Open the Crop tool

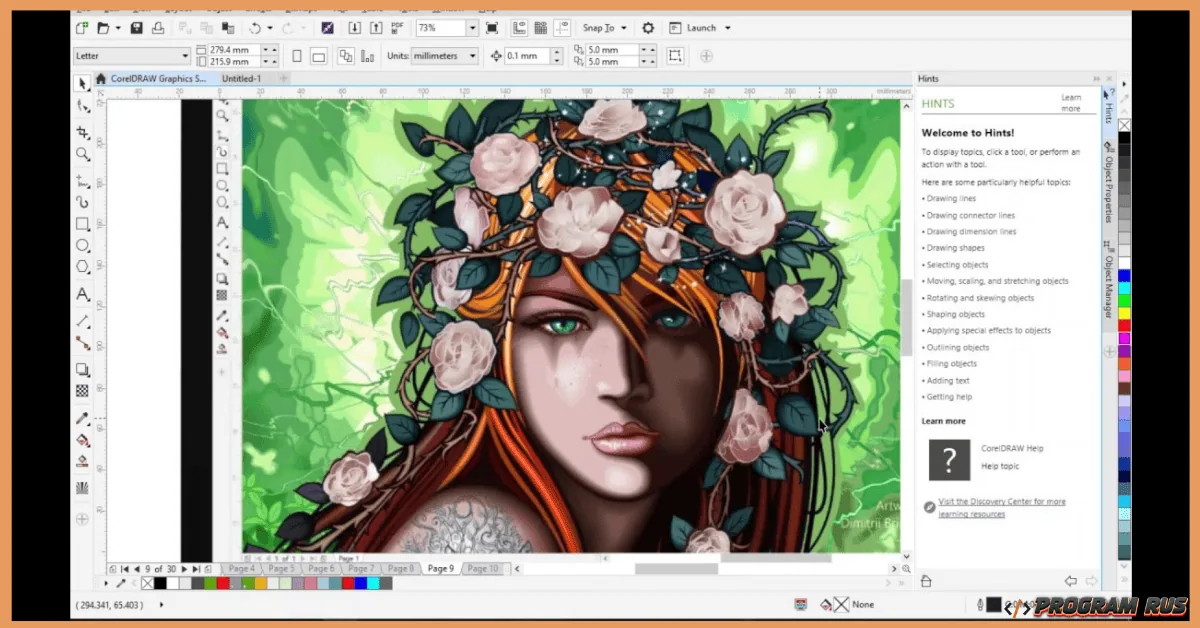pos(83,131)
